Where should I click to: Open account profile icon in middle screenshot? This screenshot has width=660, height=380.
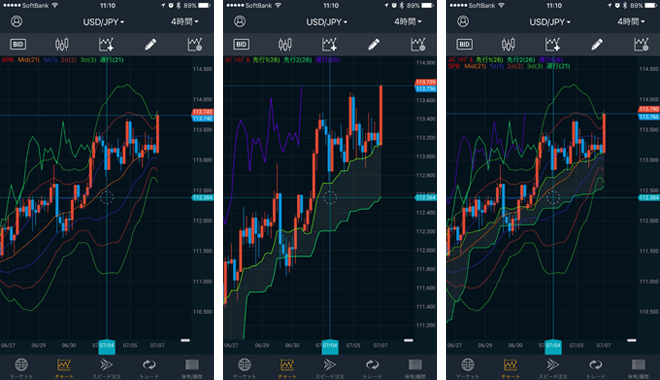[240, 21]
